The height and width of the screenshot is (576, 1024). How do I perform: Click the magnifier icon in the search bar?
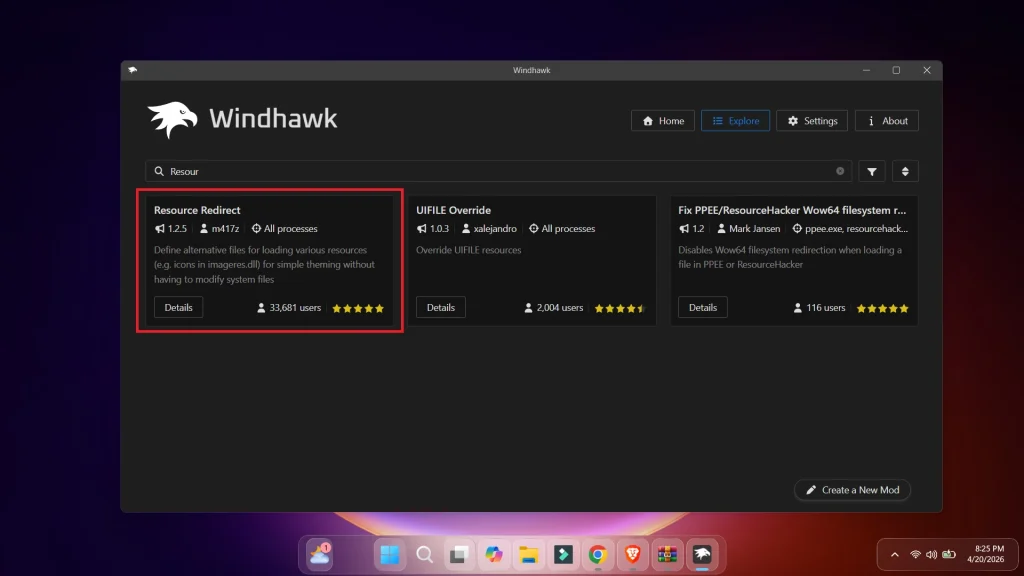pyautogui.click(x=159, y=171)
